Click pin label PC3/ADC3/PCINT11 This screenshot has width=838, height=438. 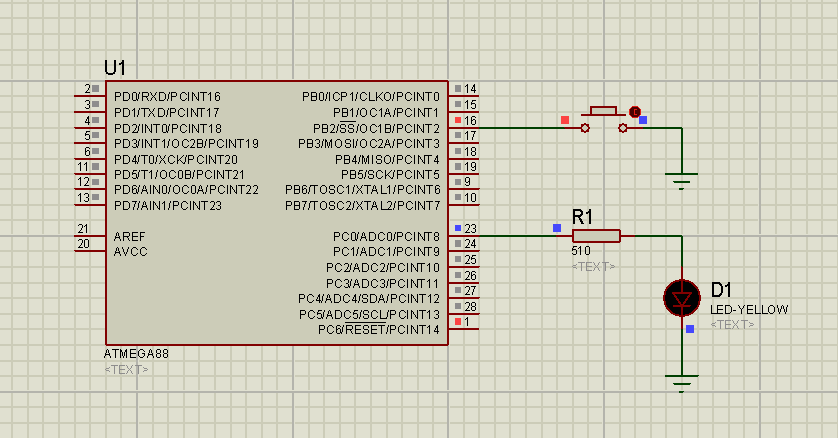tap(383, 284)
